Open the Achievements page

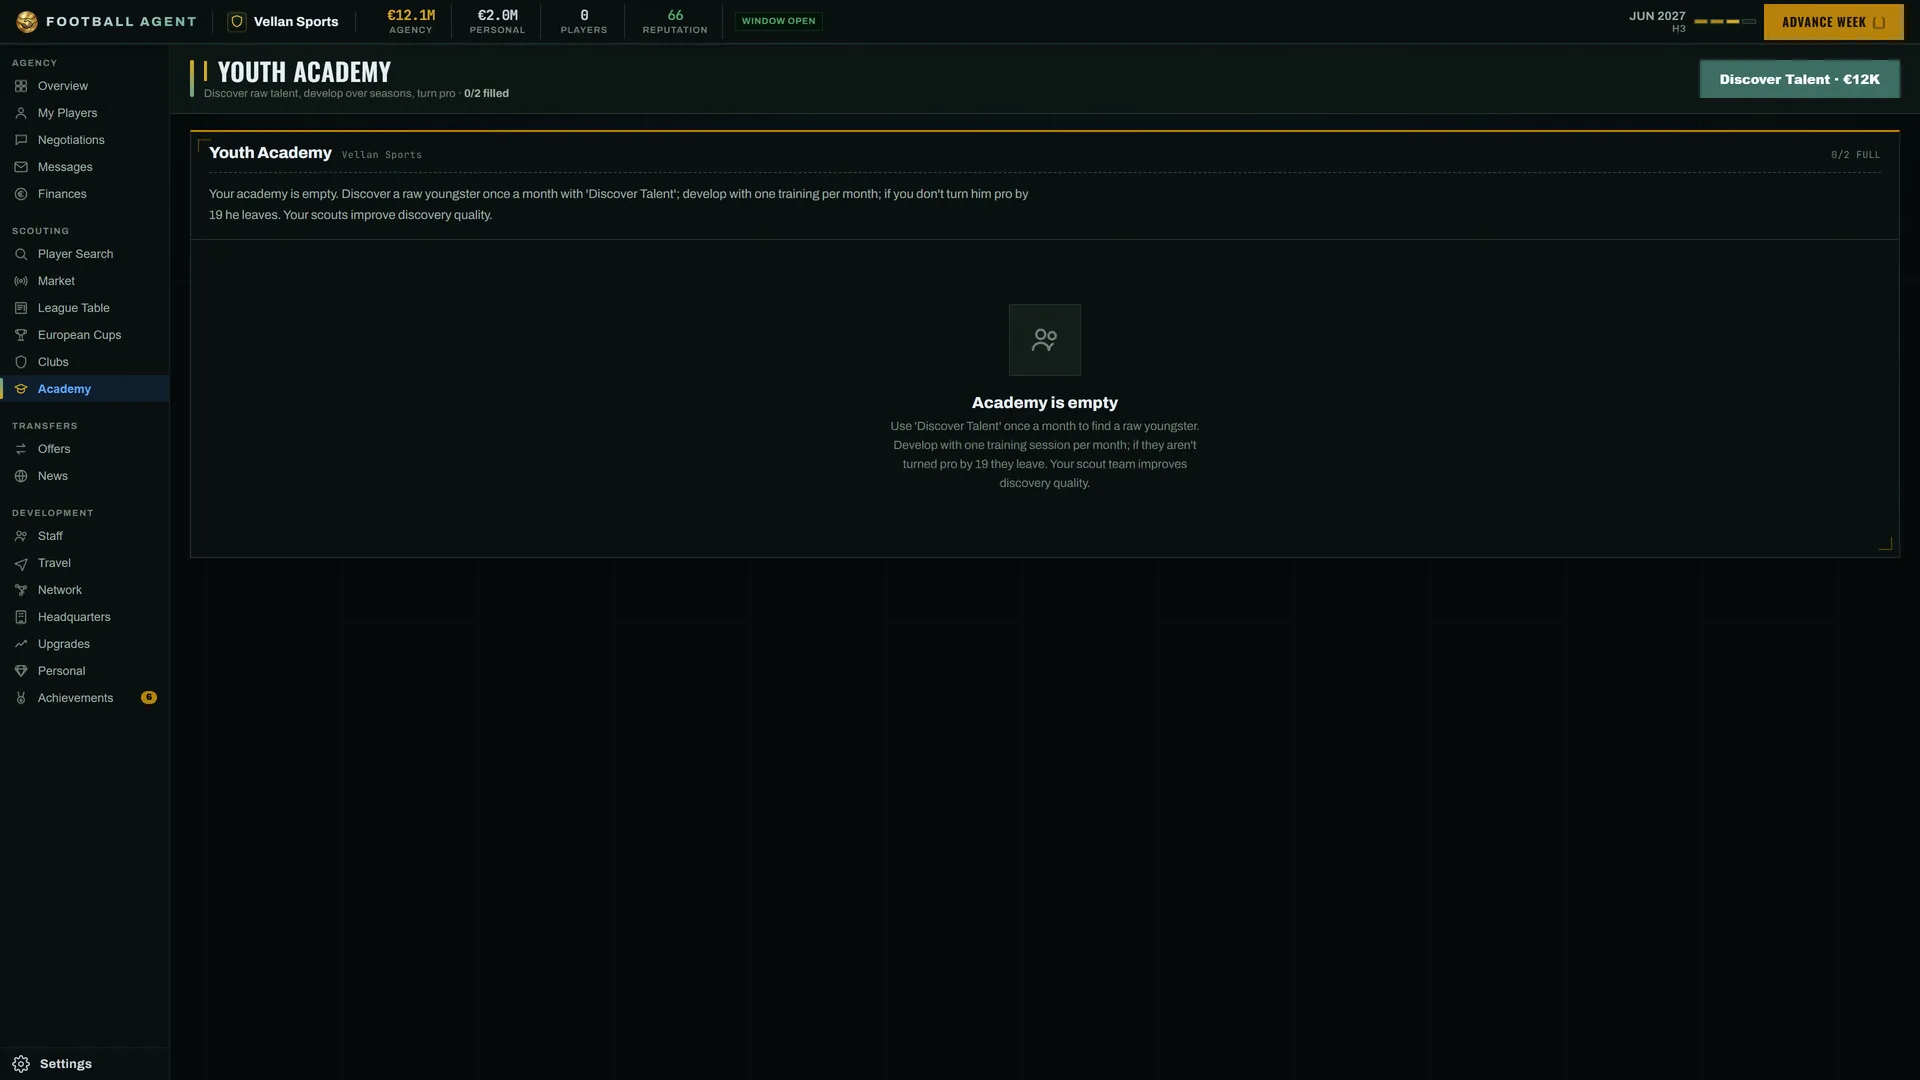click(x=85, y=698)
